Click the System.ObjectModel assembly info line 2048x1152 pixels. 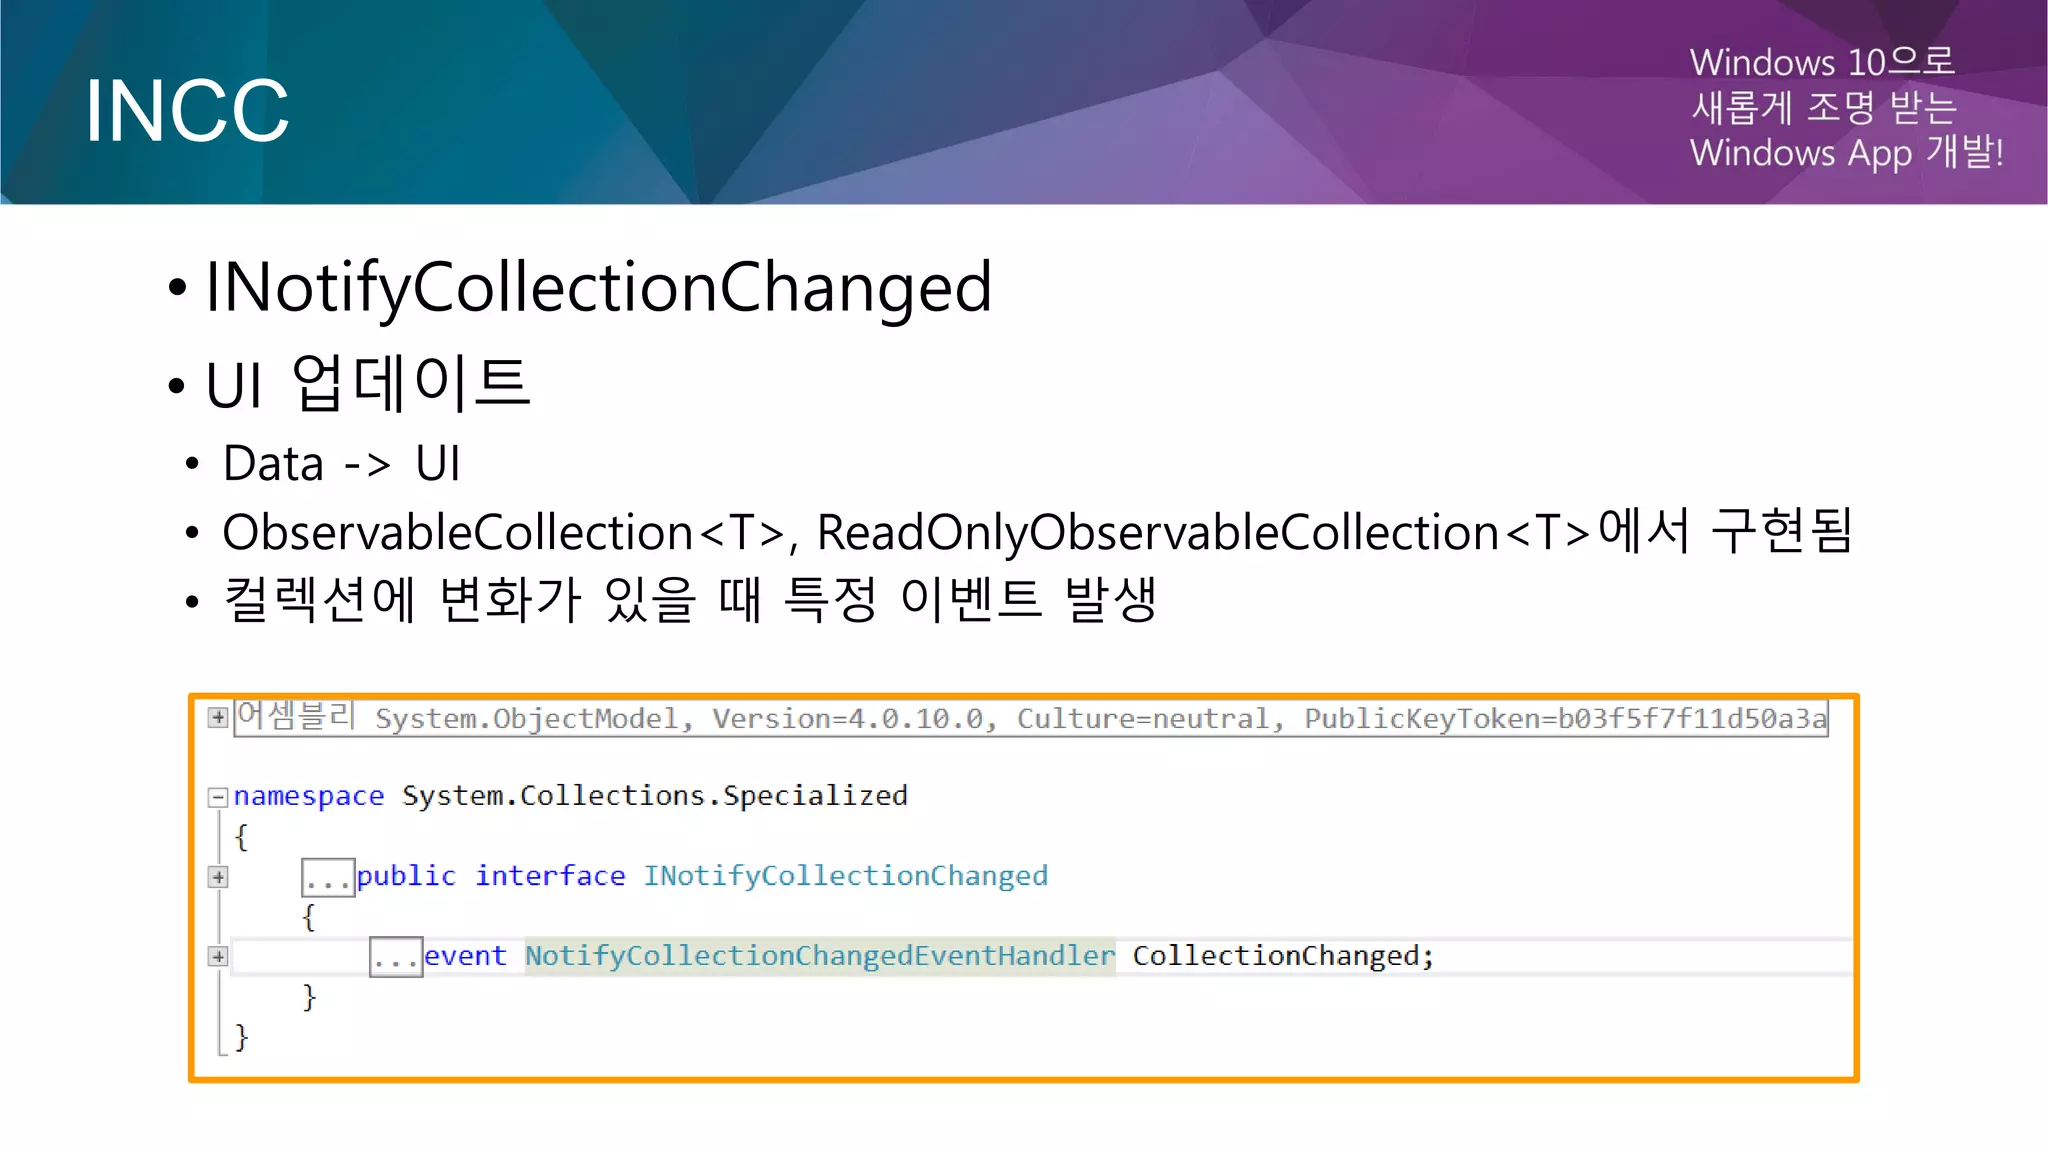coord(1031,718)
